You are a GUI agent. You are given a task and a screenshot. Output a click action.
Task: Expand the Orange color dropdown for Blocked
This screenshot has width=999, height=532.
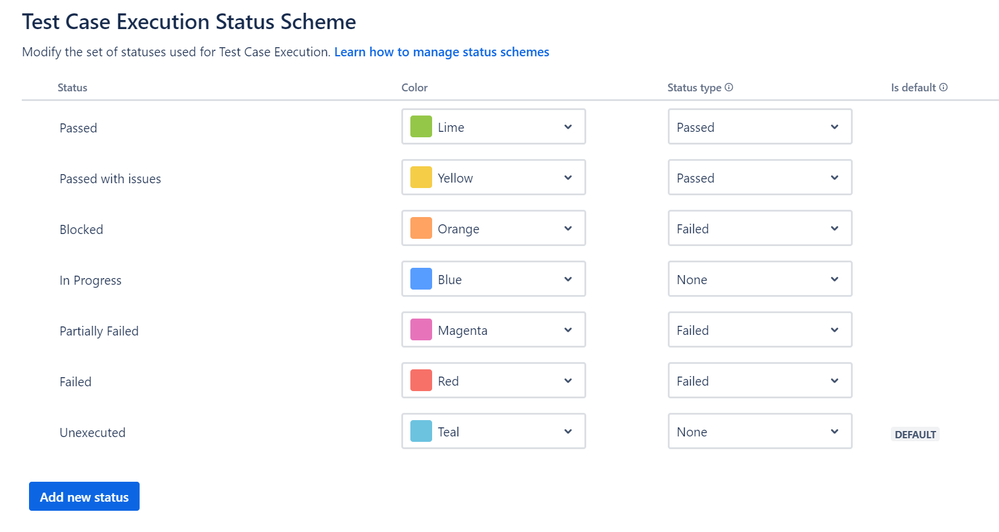pos(493,229)
